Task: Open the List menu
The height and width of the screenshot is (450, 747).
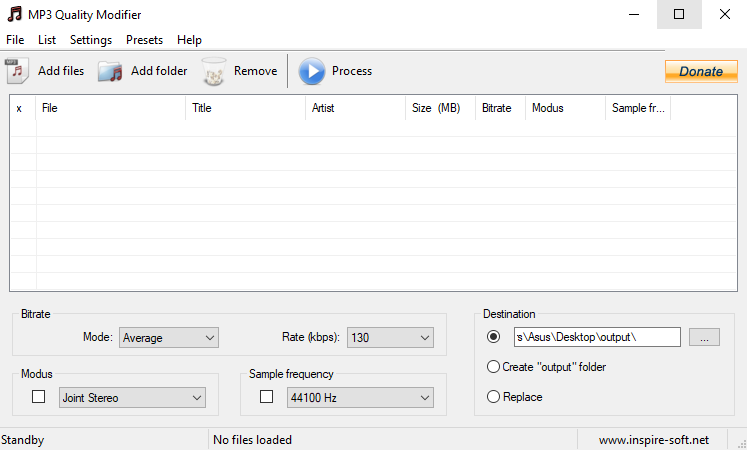Action: 47,40
